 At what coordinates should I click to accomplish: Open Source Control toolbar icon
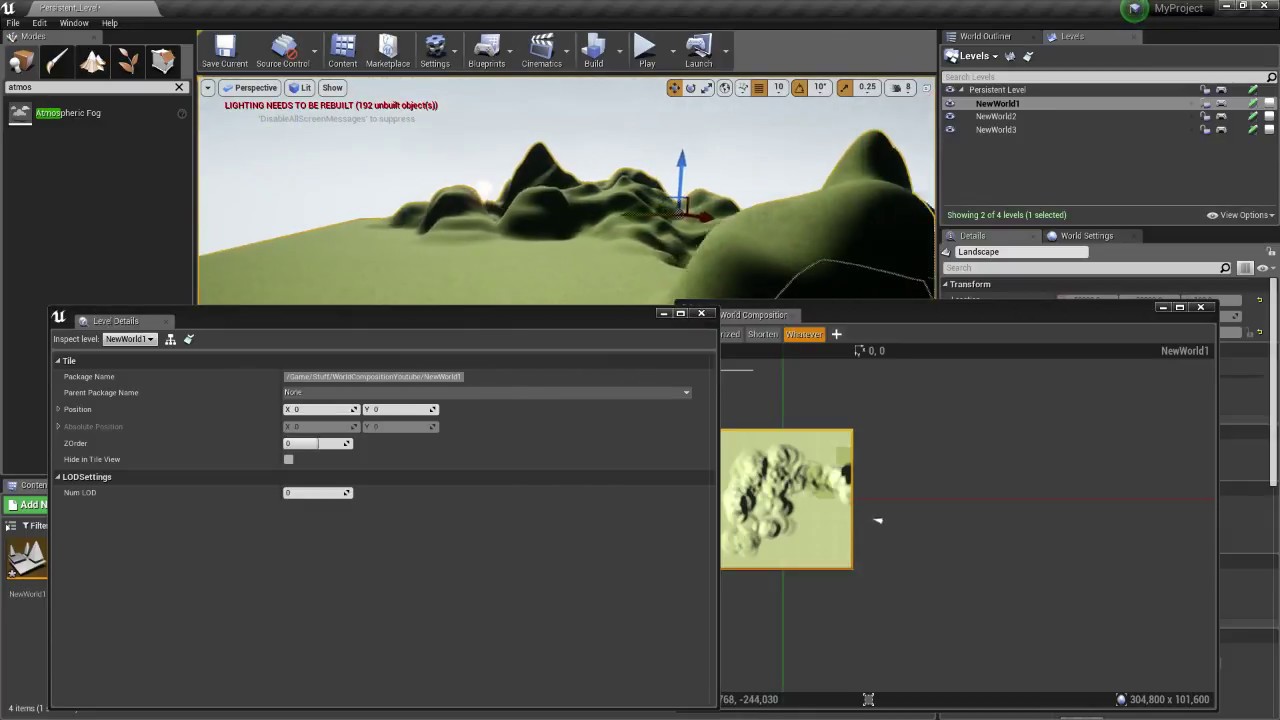pos(283,51)
